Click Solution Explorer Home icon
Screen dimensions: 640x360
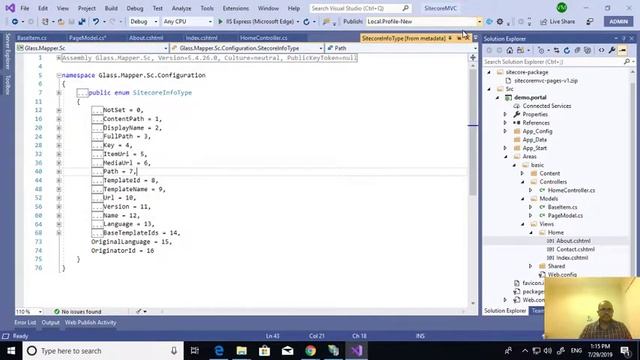click(510, 50)
